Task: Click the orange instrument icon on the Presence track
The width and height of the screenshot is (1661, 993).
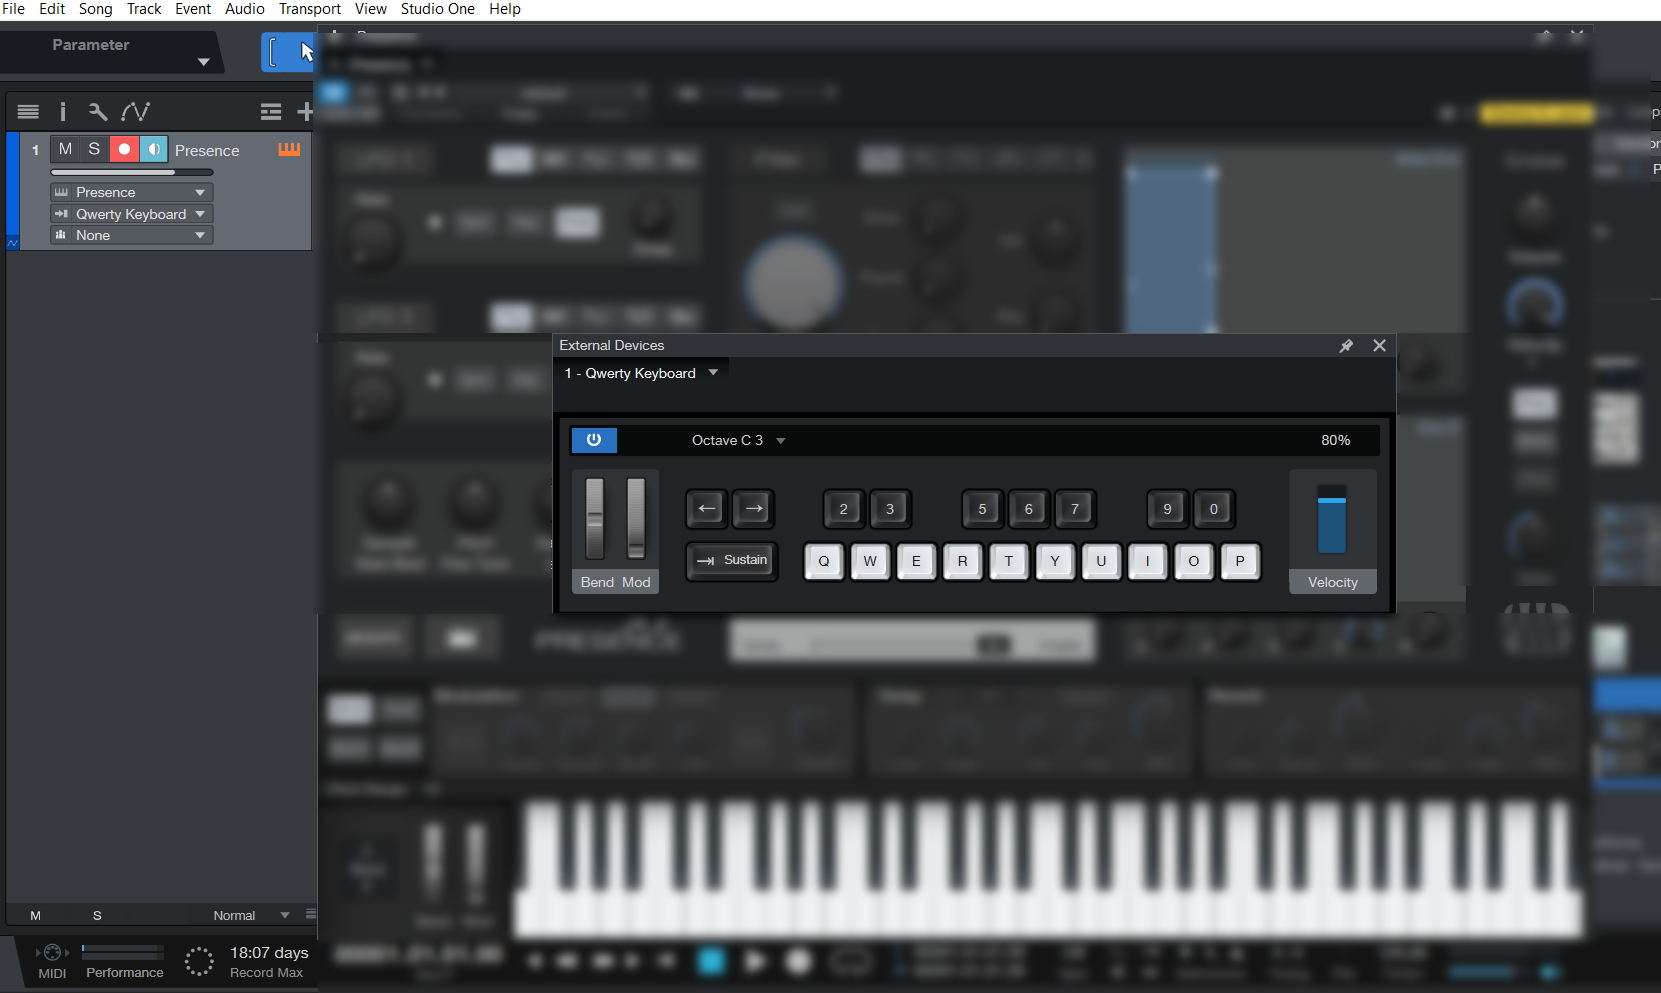Action: click(x=289, y=149)
